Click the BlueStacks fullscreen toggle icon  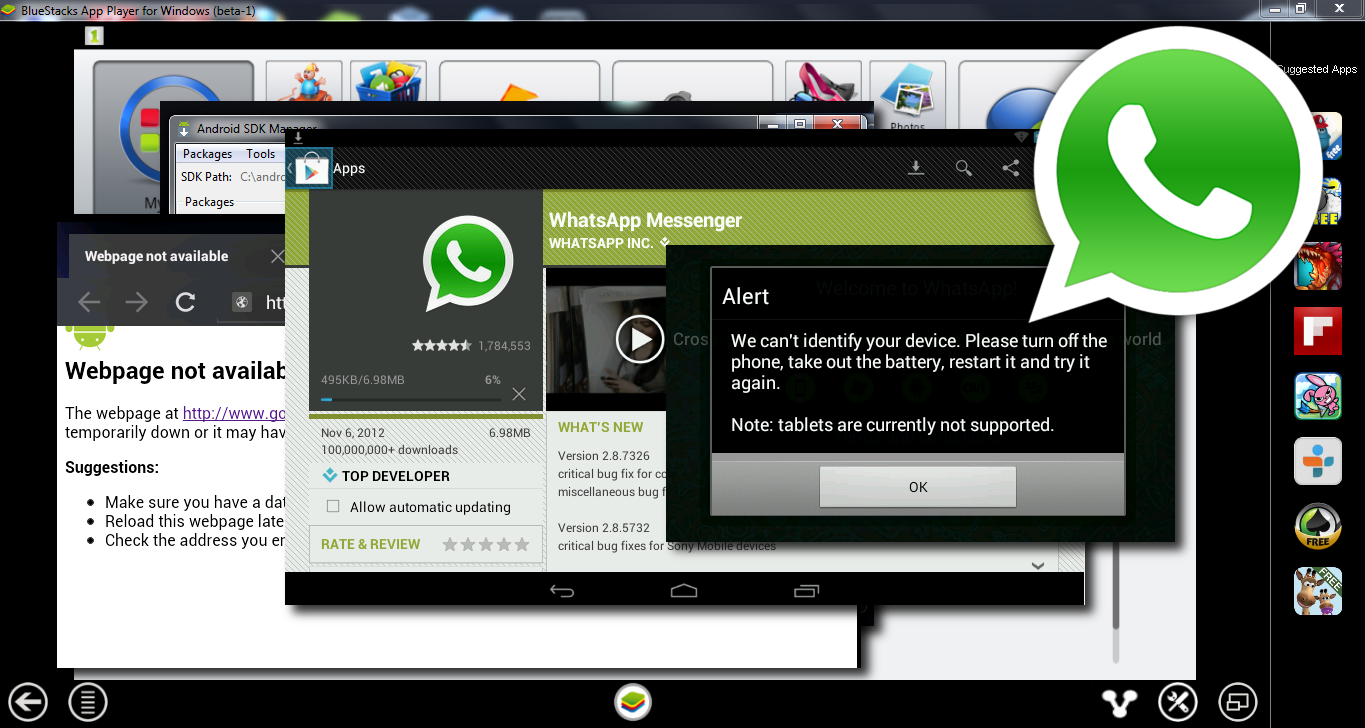pyautogui.click(x=1238, y=702)
